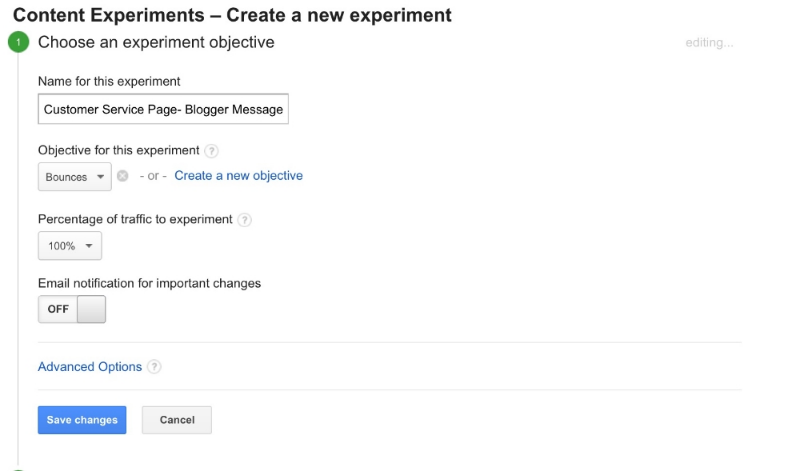This screenshot has width=800, height=471.
Task: Click the Objective for this experiment label
Action: [118, 151]
